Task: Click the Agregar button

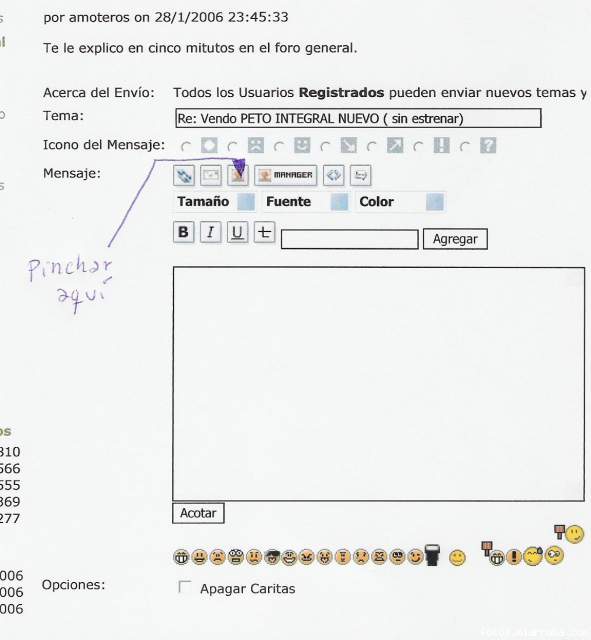Action: [455, 239]
